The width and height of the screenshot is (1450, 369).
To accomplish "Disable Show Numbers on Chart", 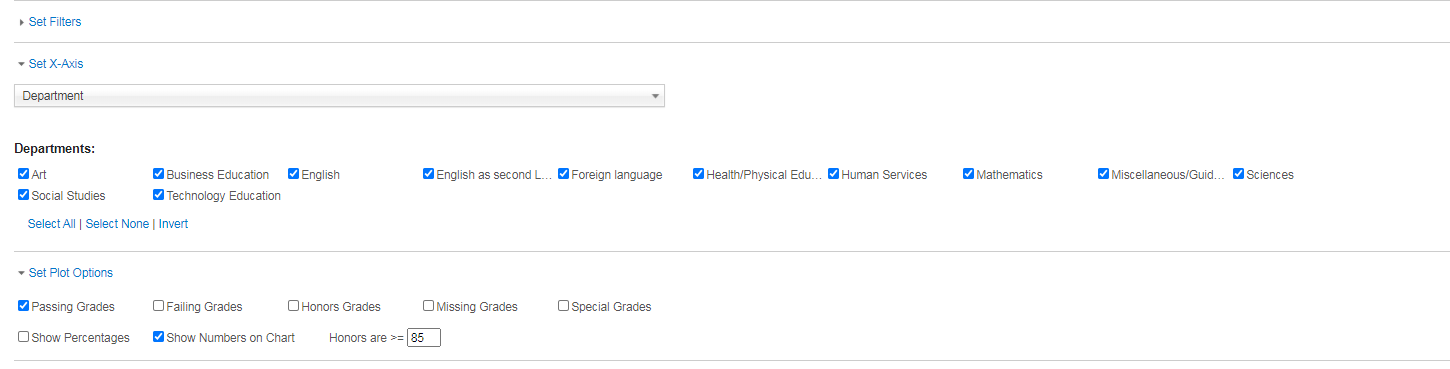I will point(159,337).
